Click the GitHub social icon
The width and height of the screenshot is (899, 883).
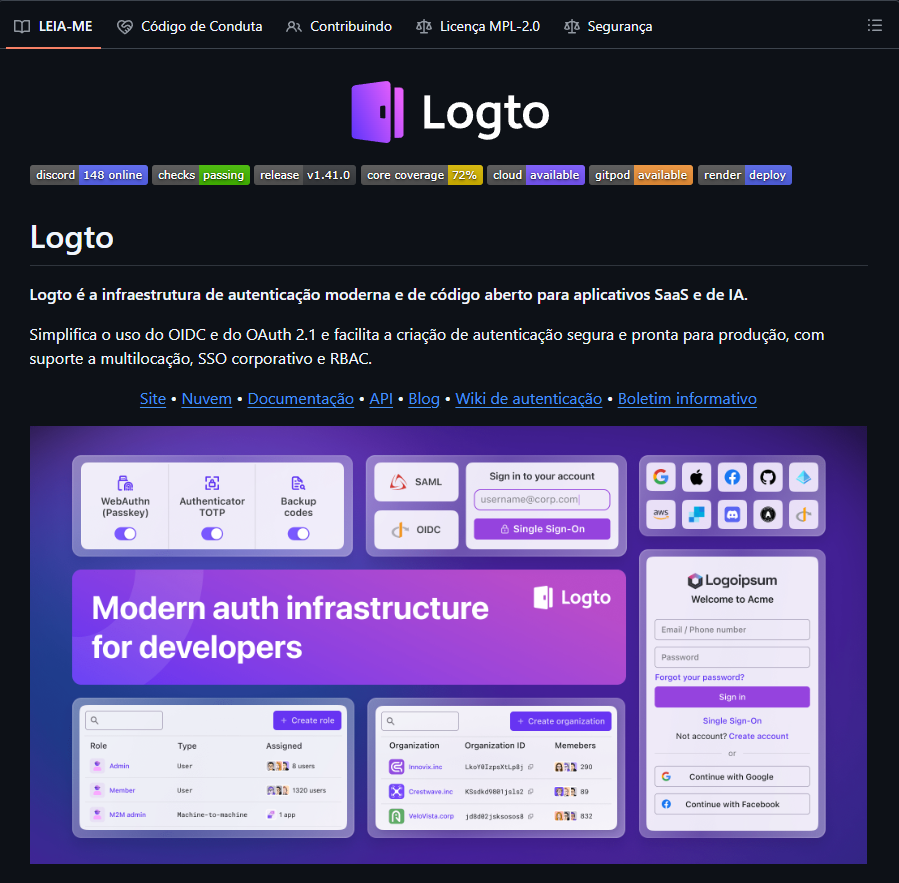tap(768, 477)
